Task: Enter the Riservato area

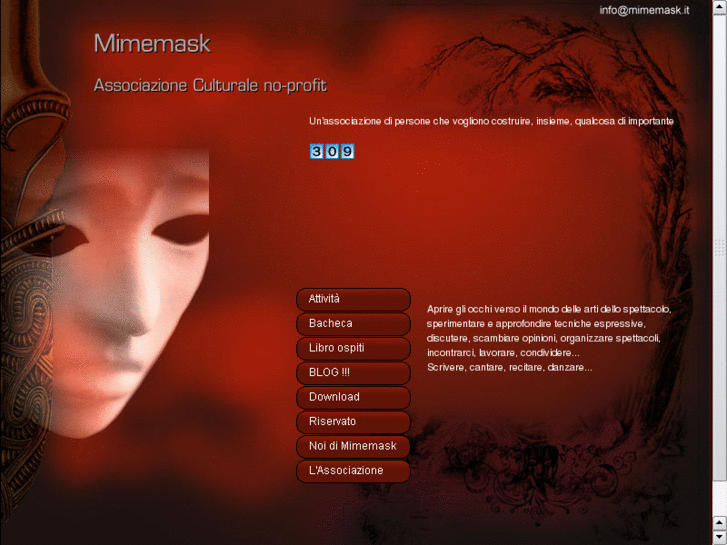Action: click(x=353, y=422)
